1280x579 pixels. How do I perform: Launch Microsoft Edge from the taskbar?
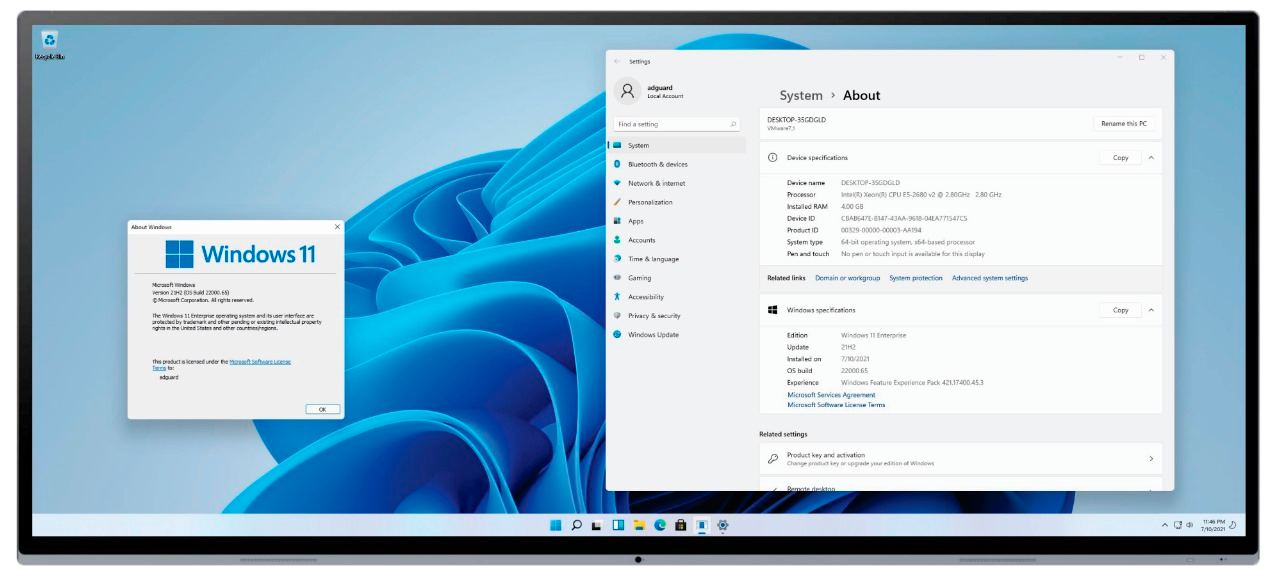(660, 524)
